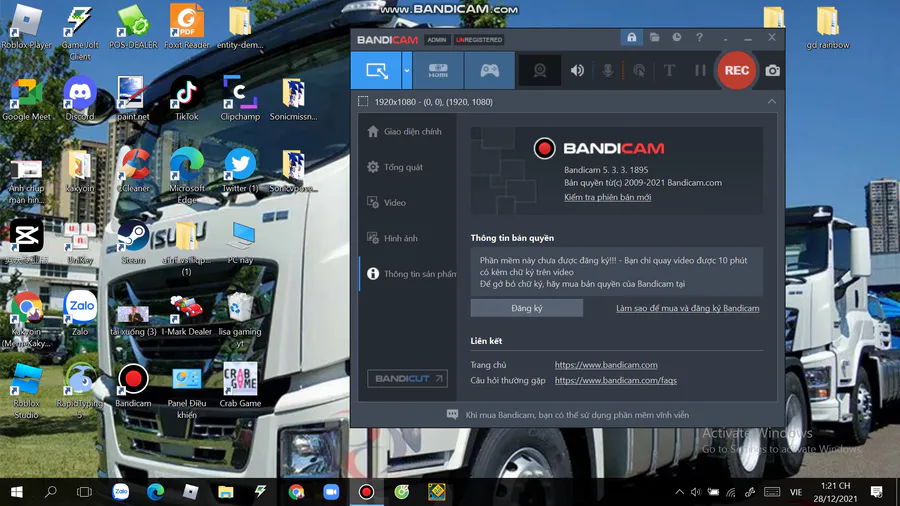900x506 pixels.
Task: Open Thông tin sản phẩm tab
Action: point(408,274)
